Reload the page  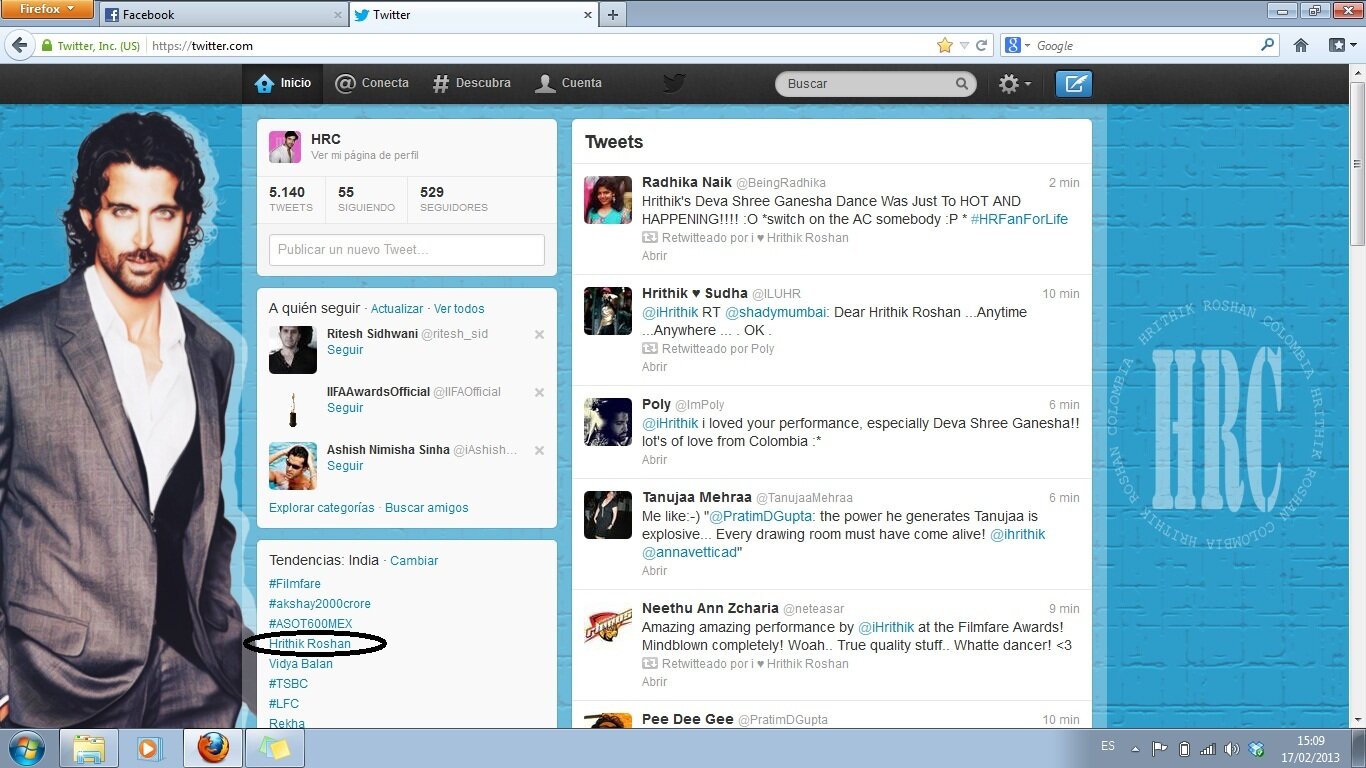point(982,45)
